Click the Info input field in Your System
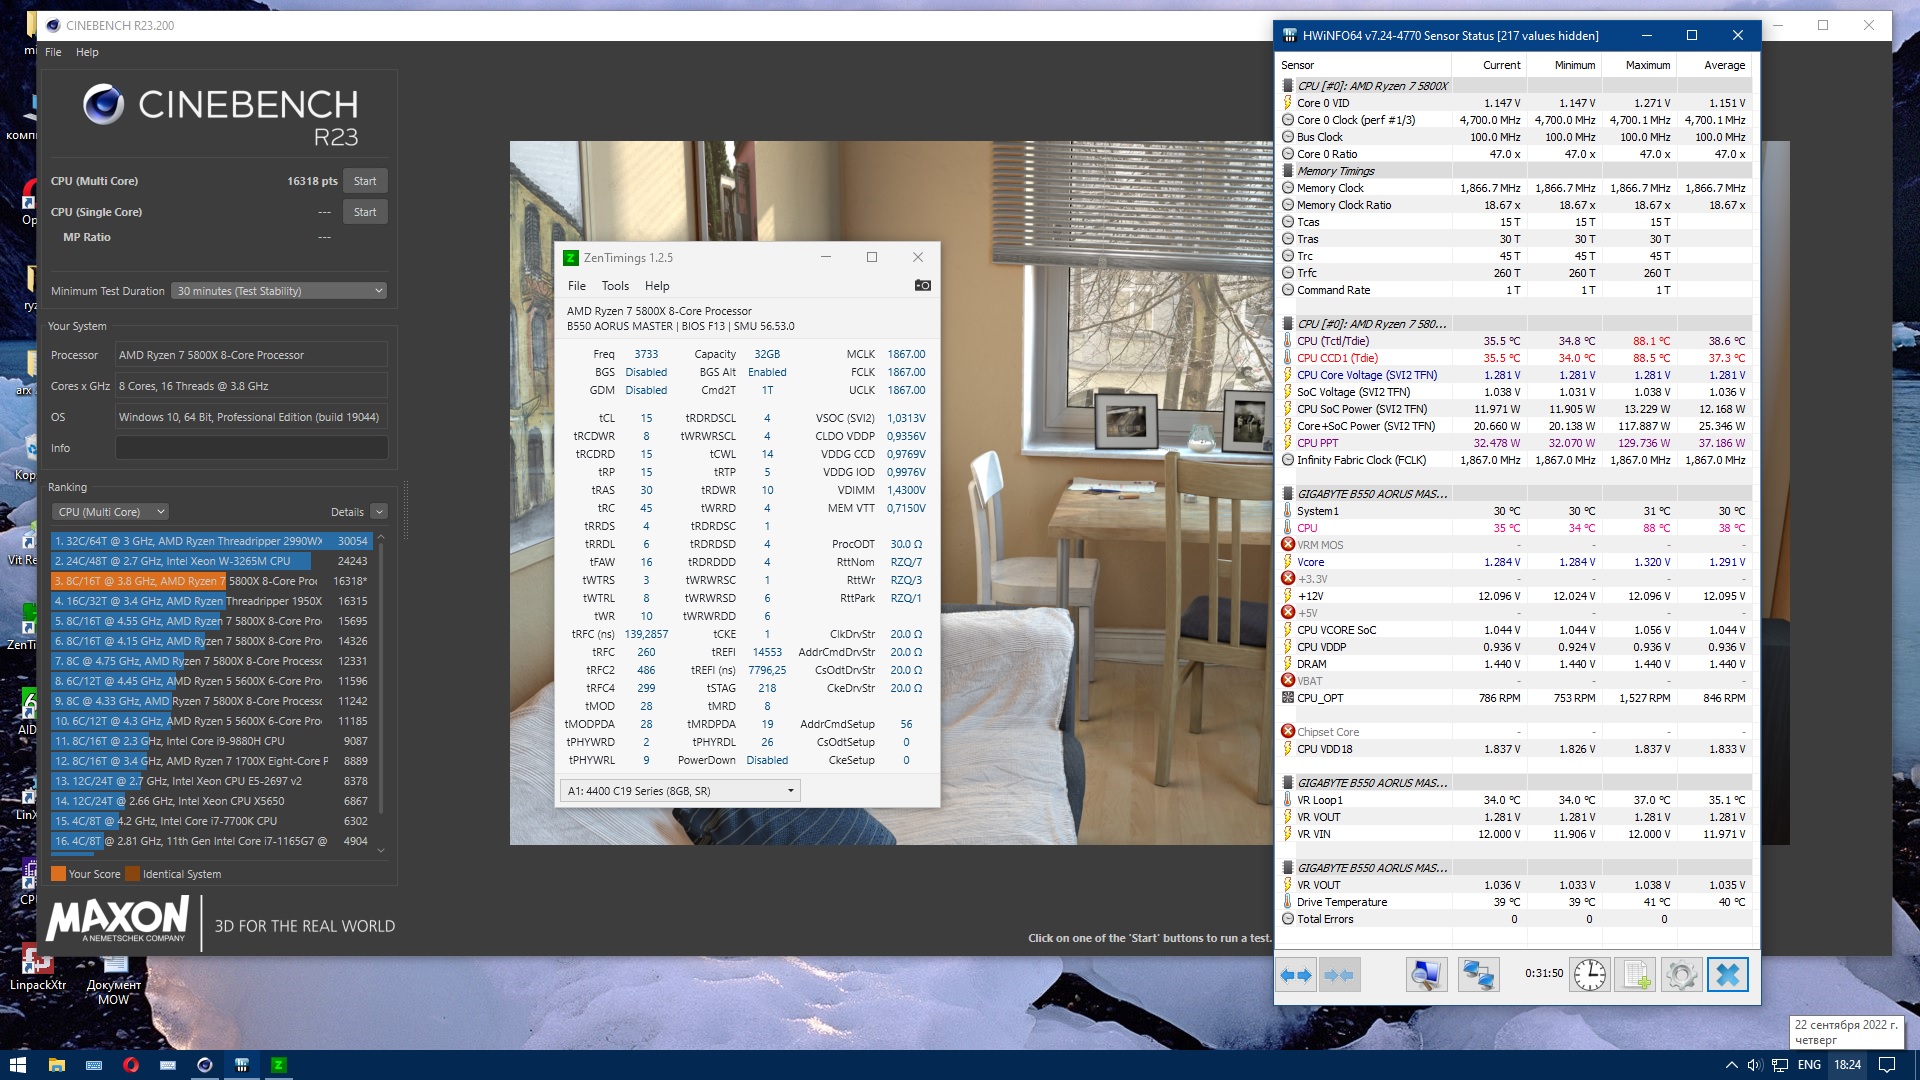This screenshot has width=1920, height=1080. click(251, 448)
